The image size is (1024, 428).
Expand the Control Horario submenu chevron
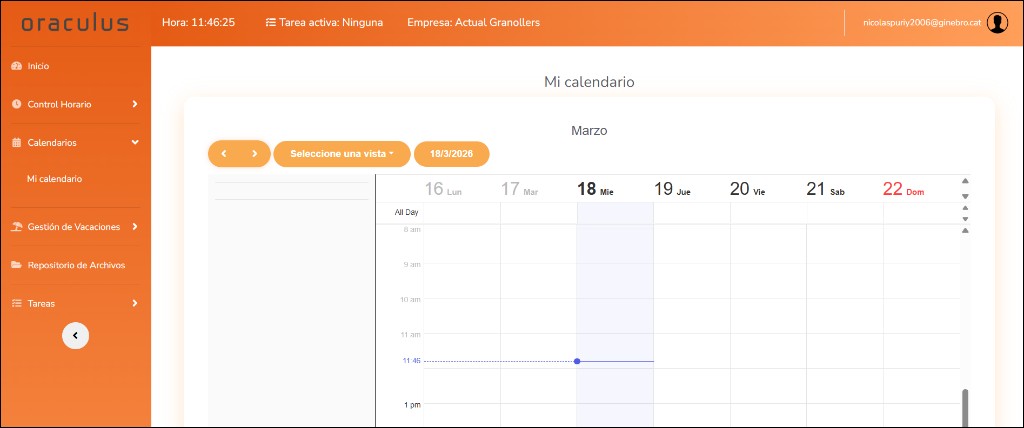coord(135,104)
